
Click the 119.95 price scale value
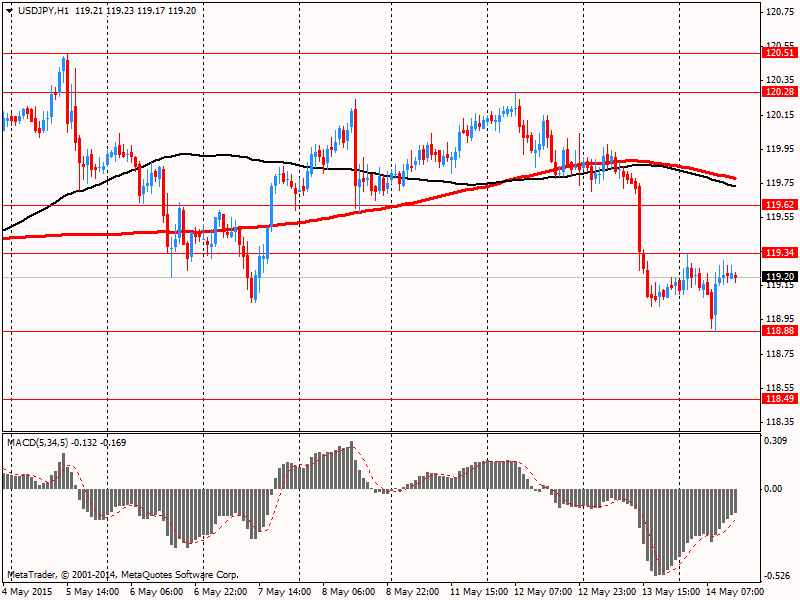[780, 148]
